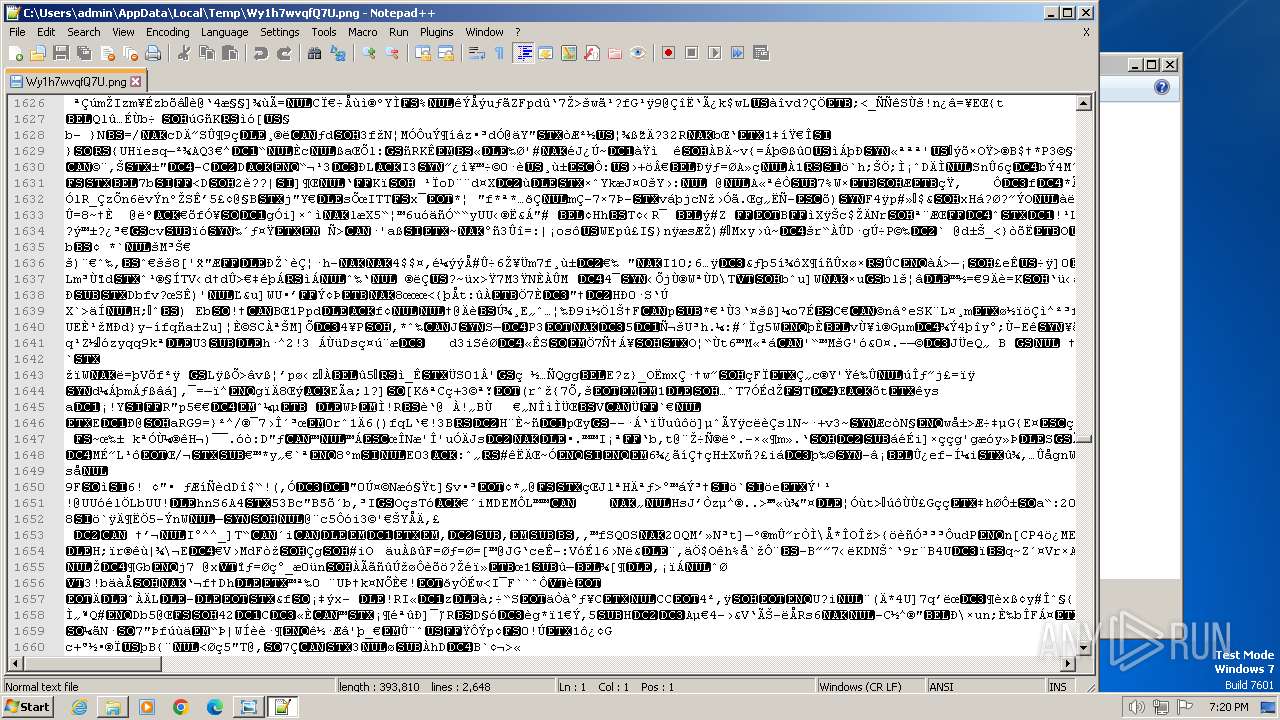This screenshot has height=720, width=1280.
Task: Toggle Word wrap in the toolbar
Action: (x=477, y=53)
